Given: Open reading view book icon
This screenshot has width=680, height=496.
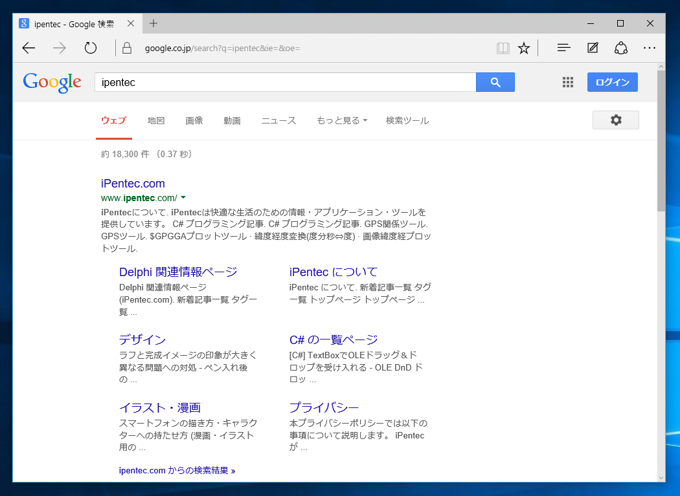Looking at the screenshot, I should 503,48.
